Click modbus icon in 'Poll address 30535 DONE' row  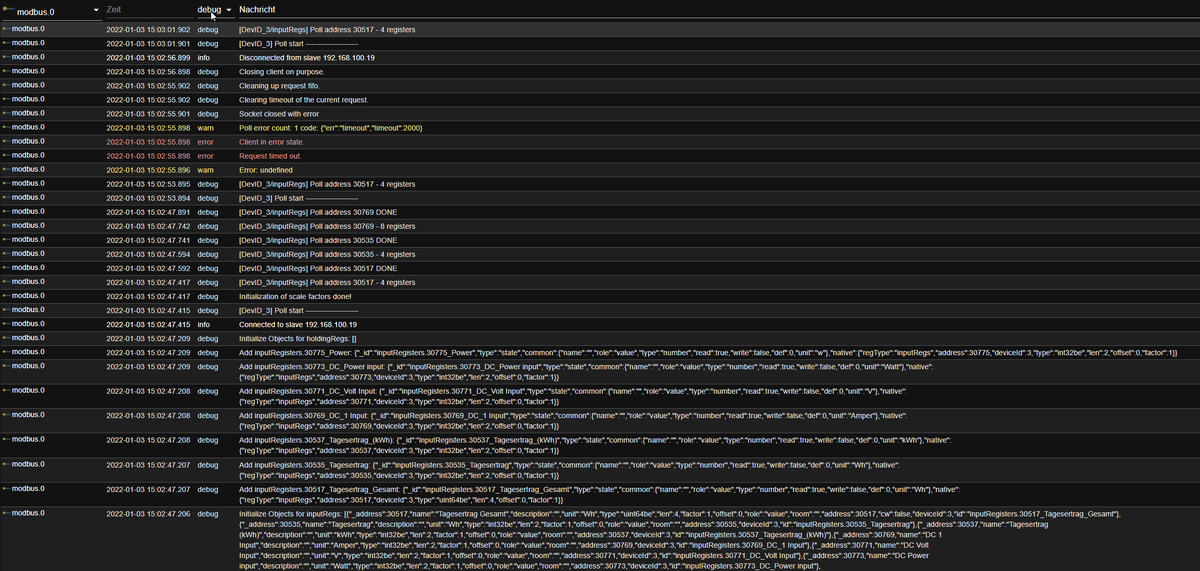pyautogui.click(x=8, y=239)
